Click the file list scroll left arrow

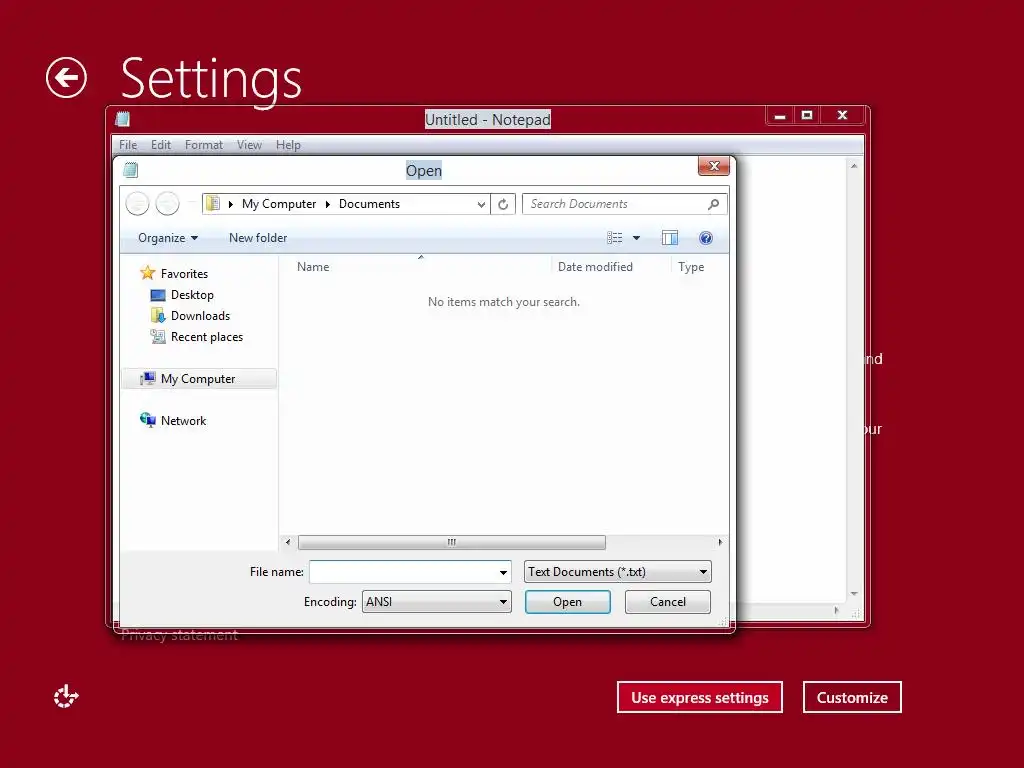(288, 542)
